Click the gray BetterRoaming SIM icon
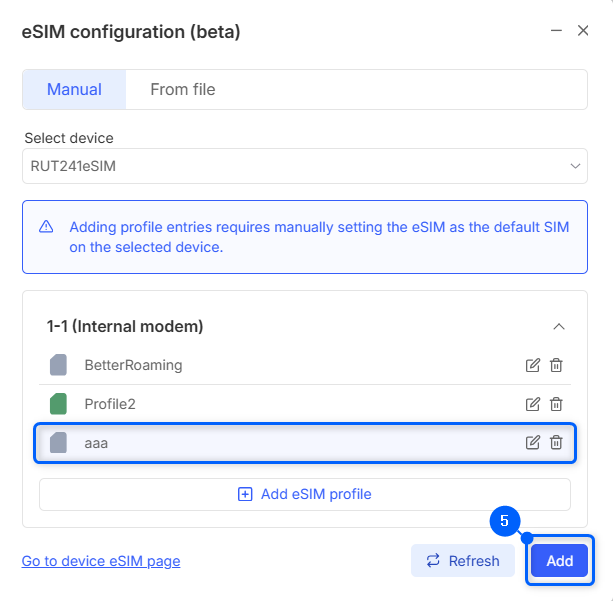The height and width of the screenshot is (601, 613). pos(59,365)
